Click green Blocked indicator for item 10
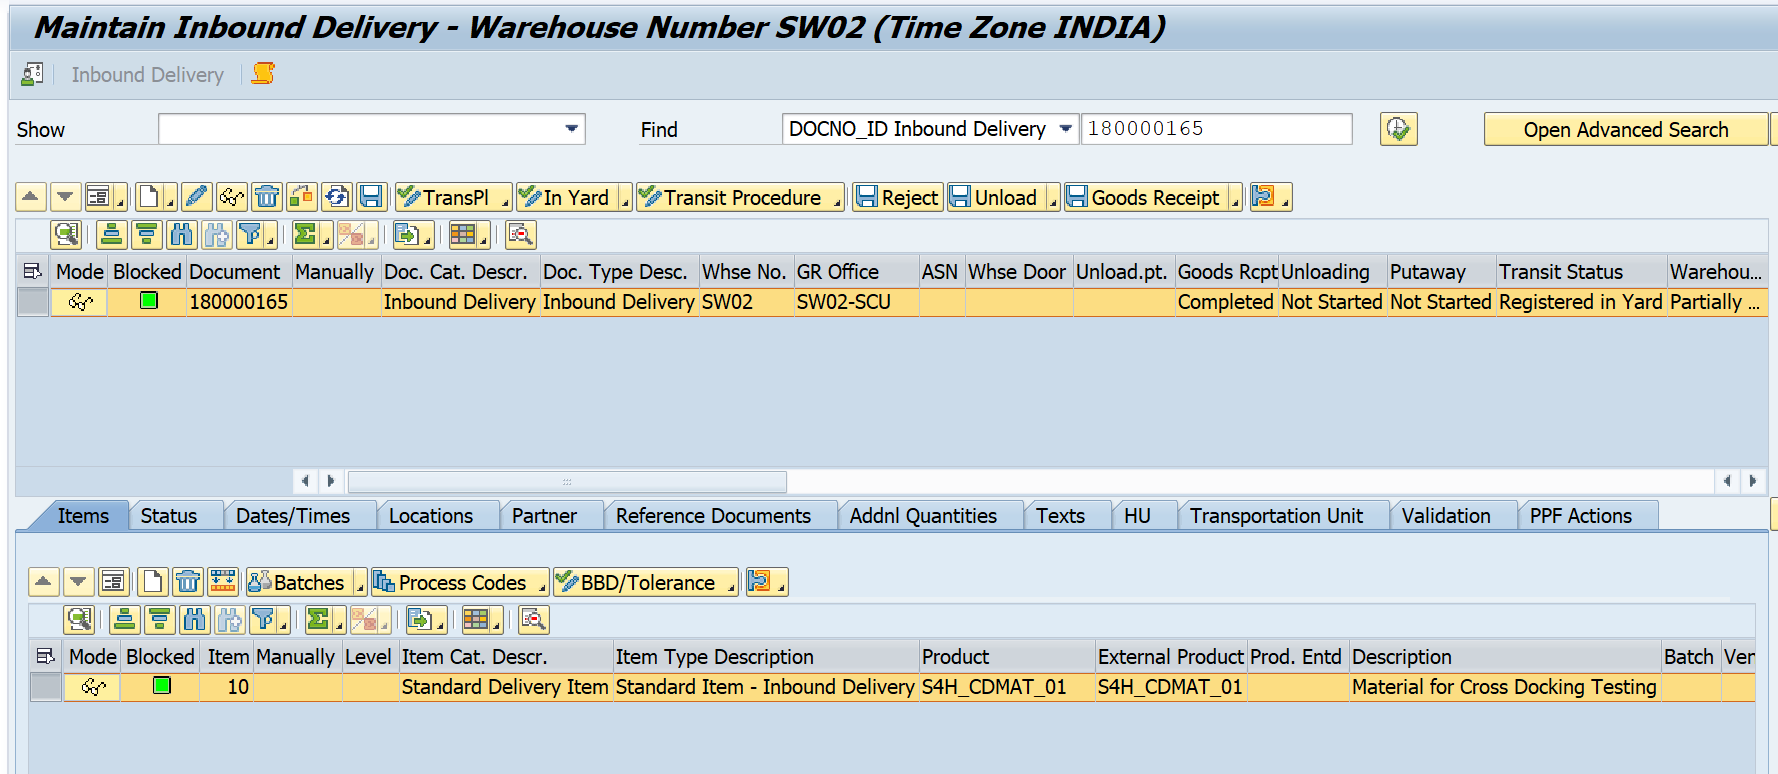The width and height of the screenshot is (1778, 774). coord(162,685)
